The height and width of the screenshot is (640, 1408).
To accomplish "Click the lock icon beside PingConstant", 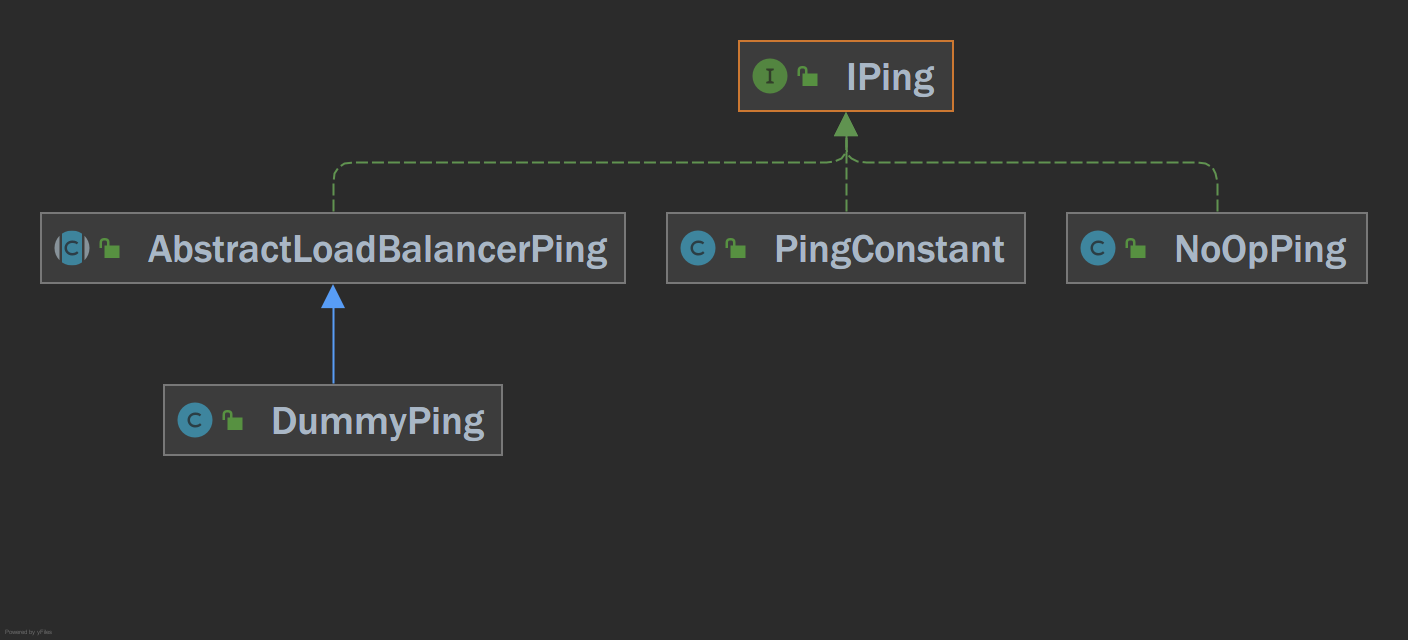I will (735, 248).
